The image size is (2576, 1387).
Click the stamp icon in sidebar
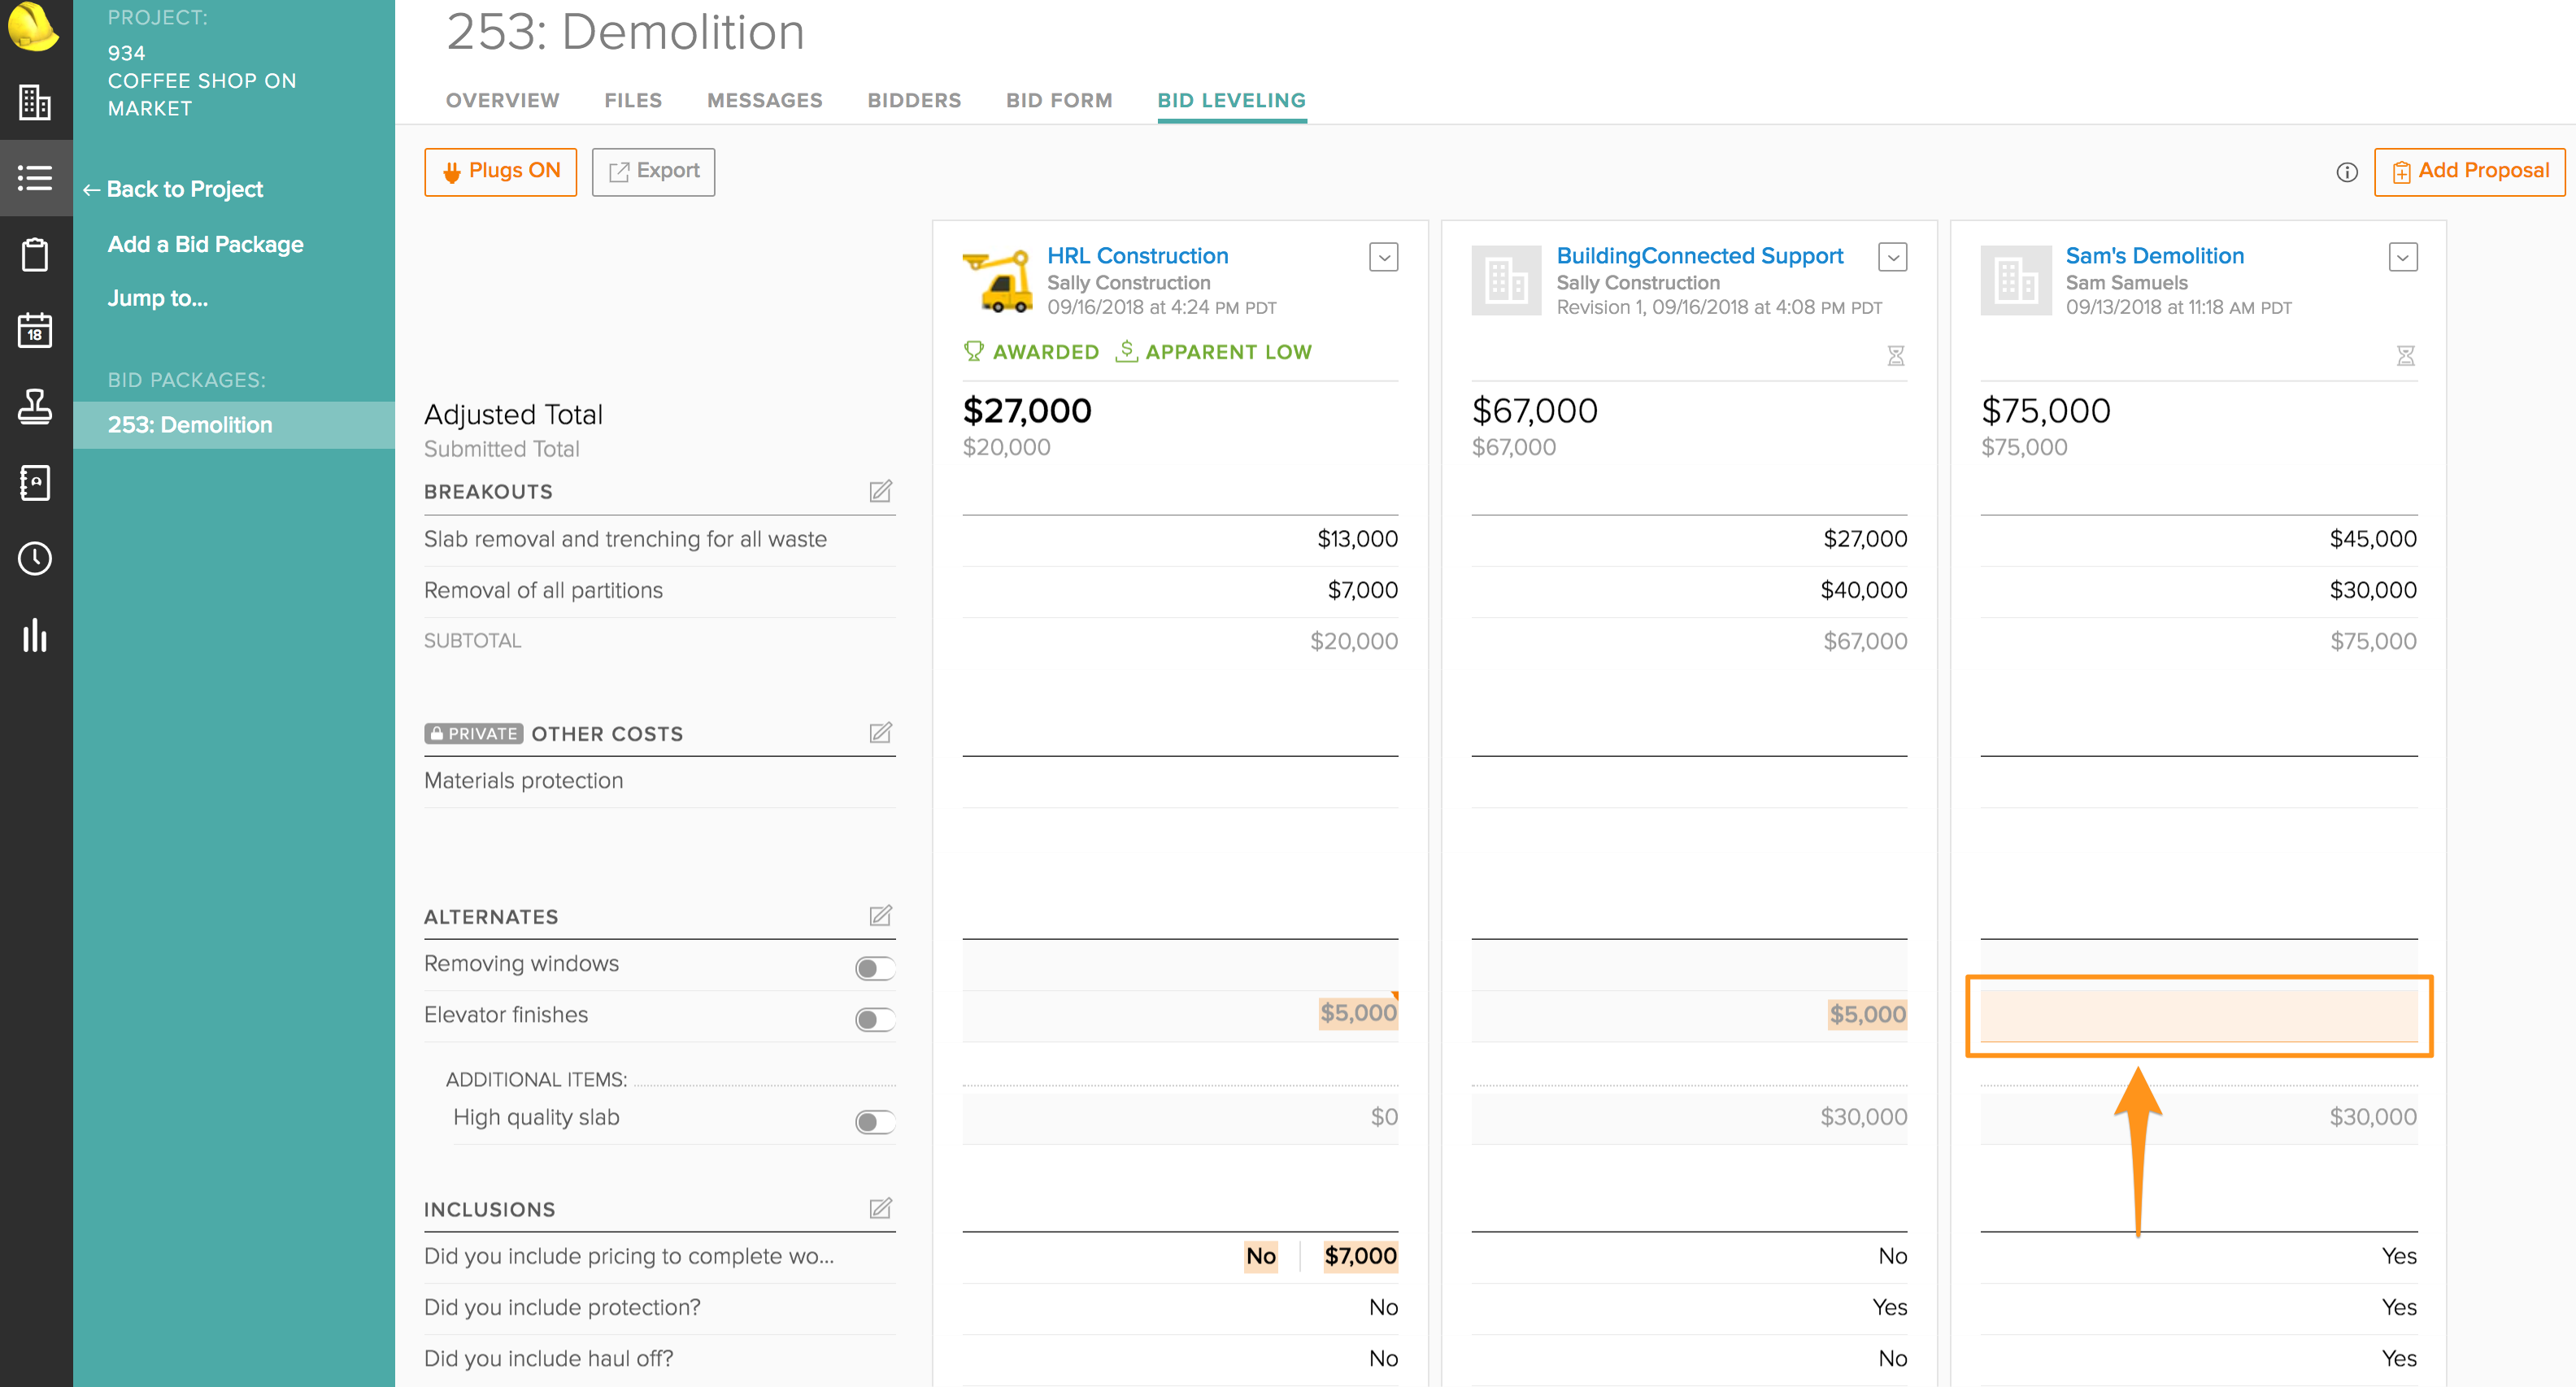(35, 406)
